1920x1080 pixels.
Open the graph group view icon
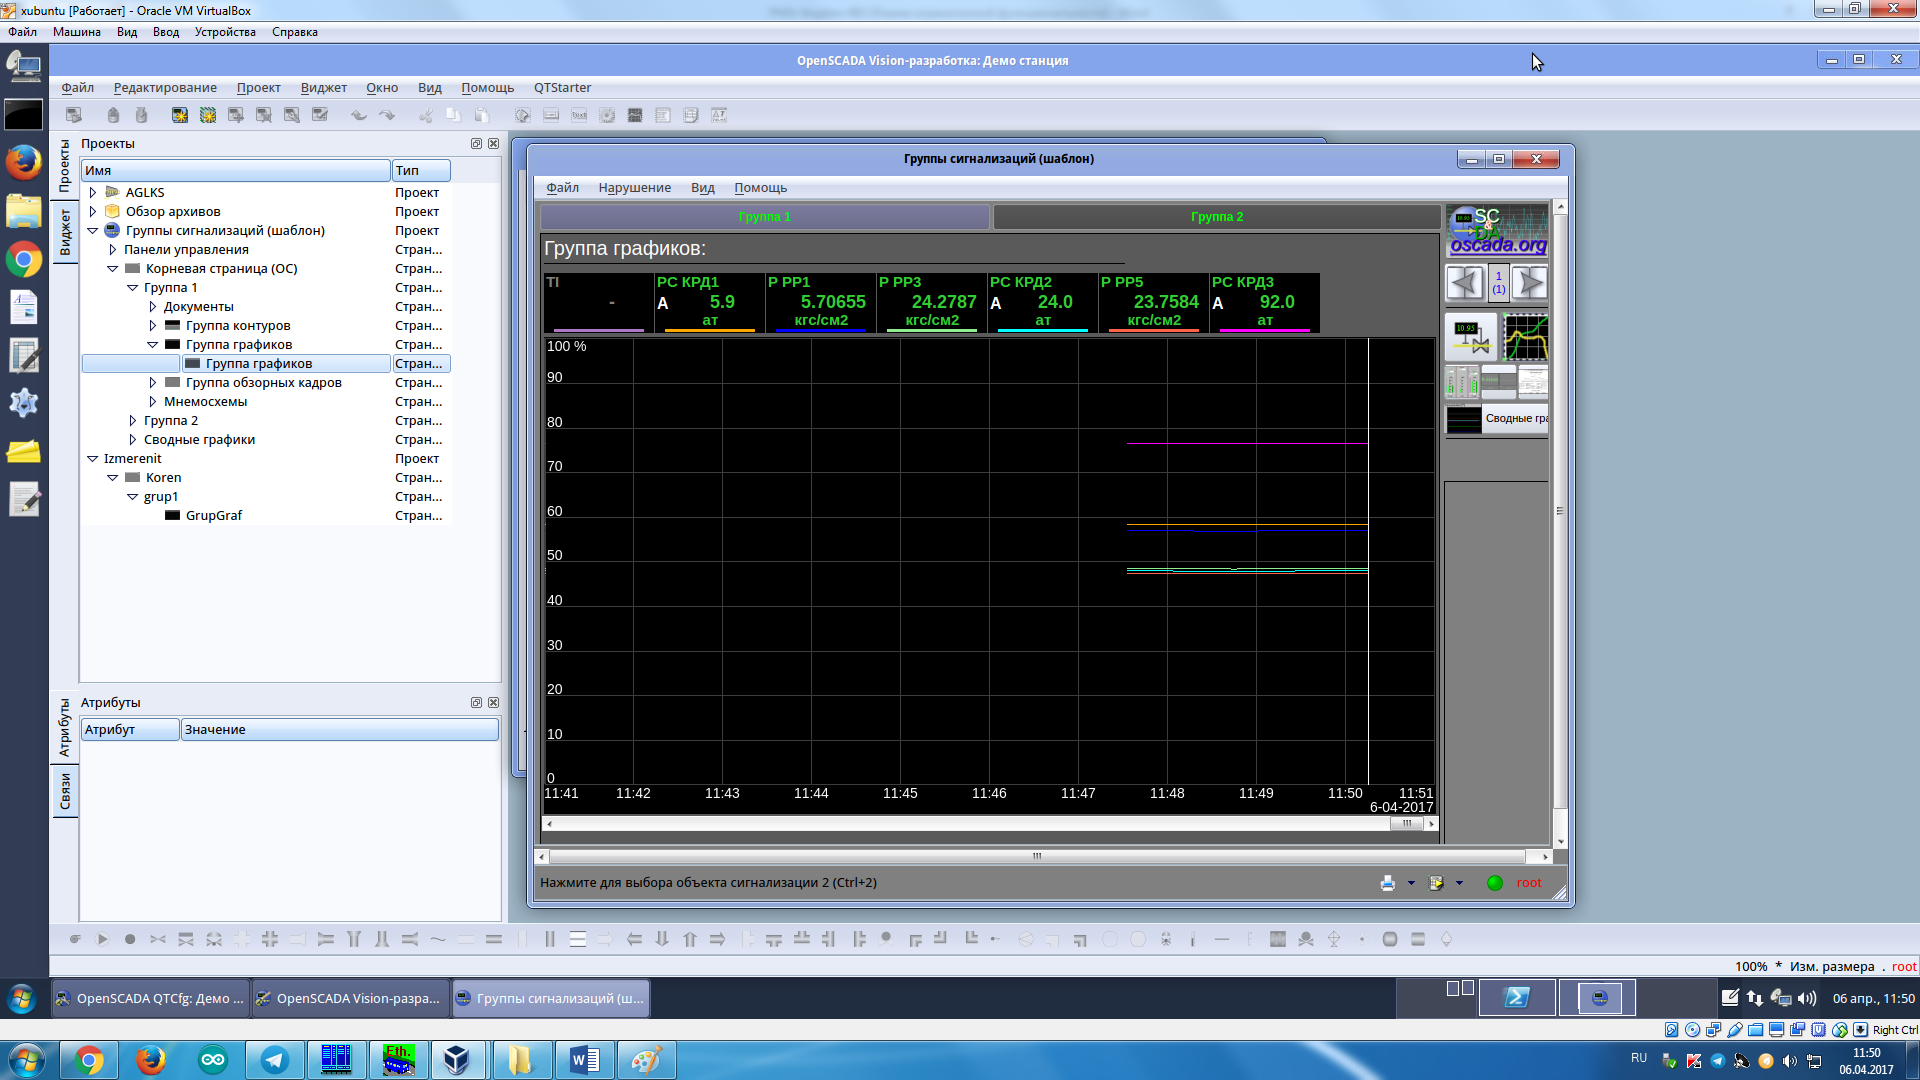pos(1525,337)
